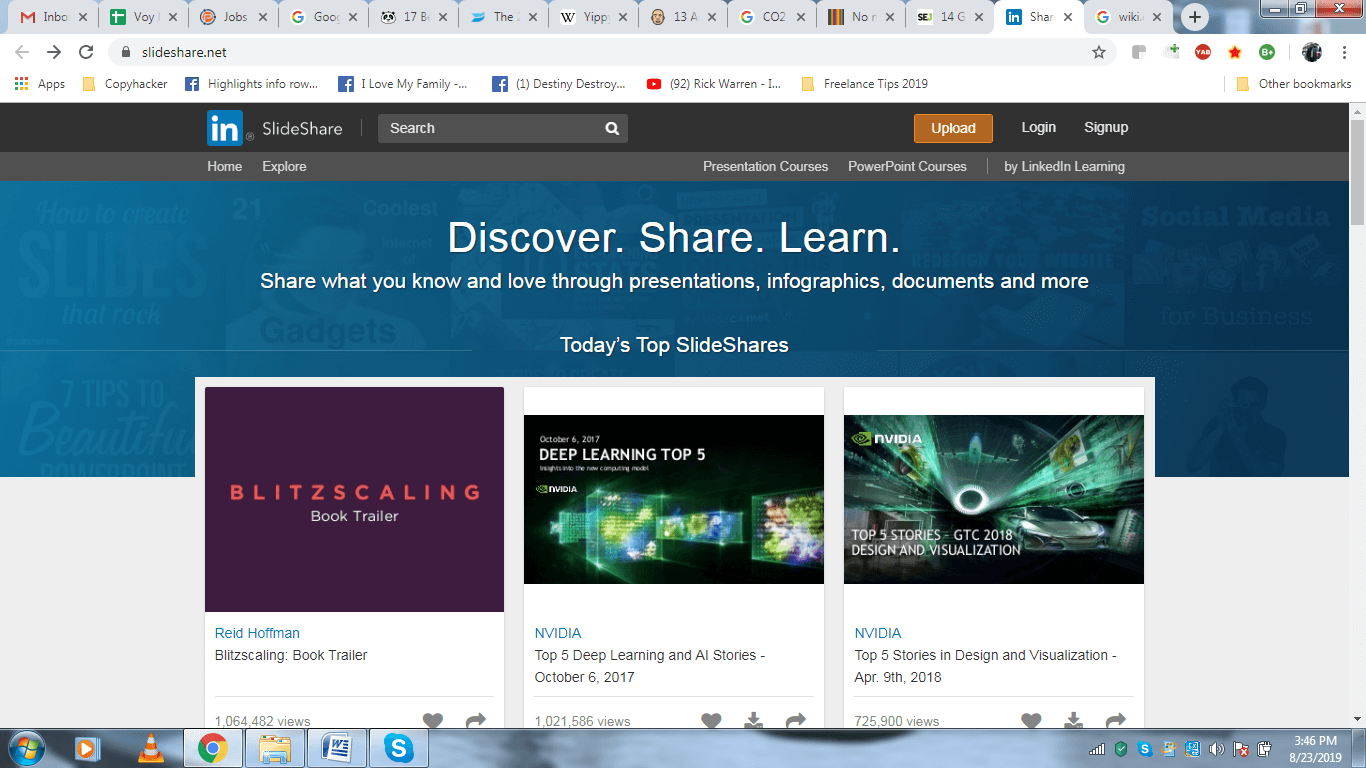Open the Rick Warren YouTube bookmark

714,84
